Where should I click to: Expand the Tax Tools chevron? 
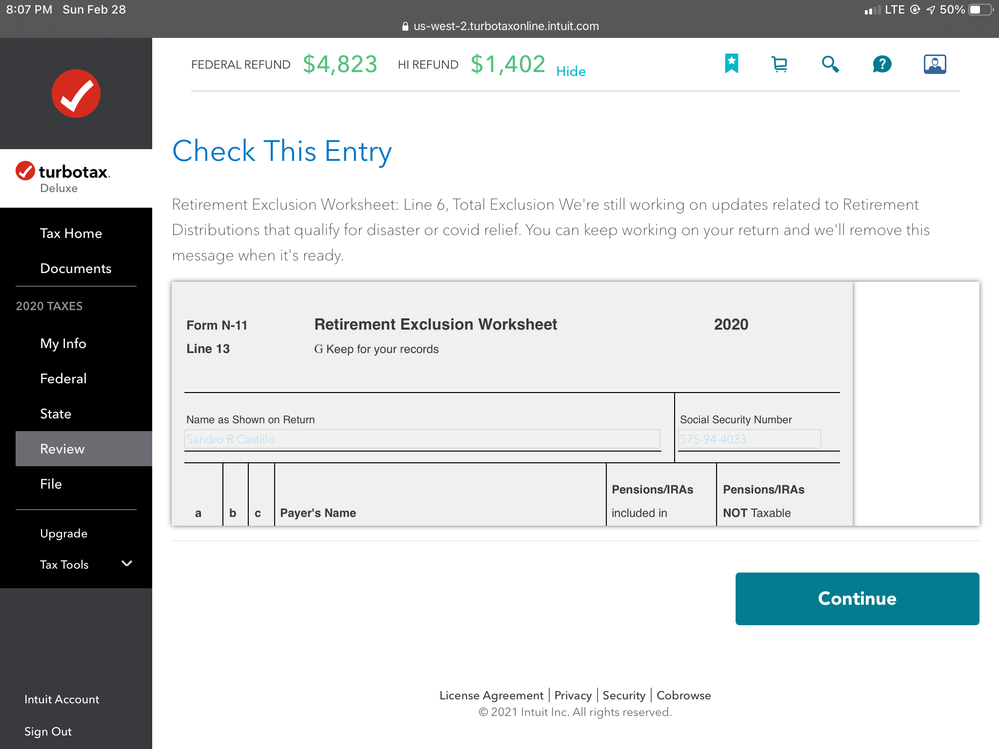[127, 564]
